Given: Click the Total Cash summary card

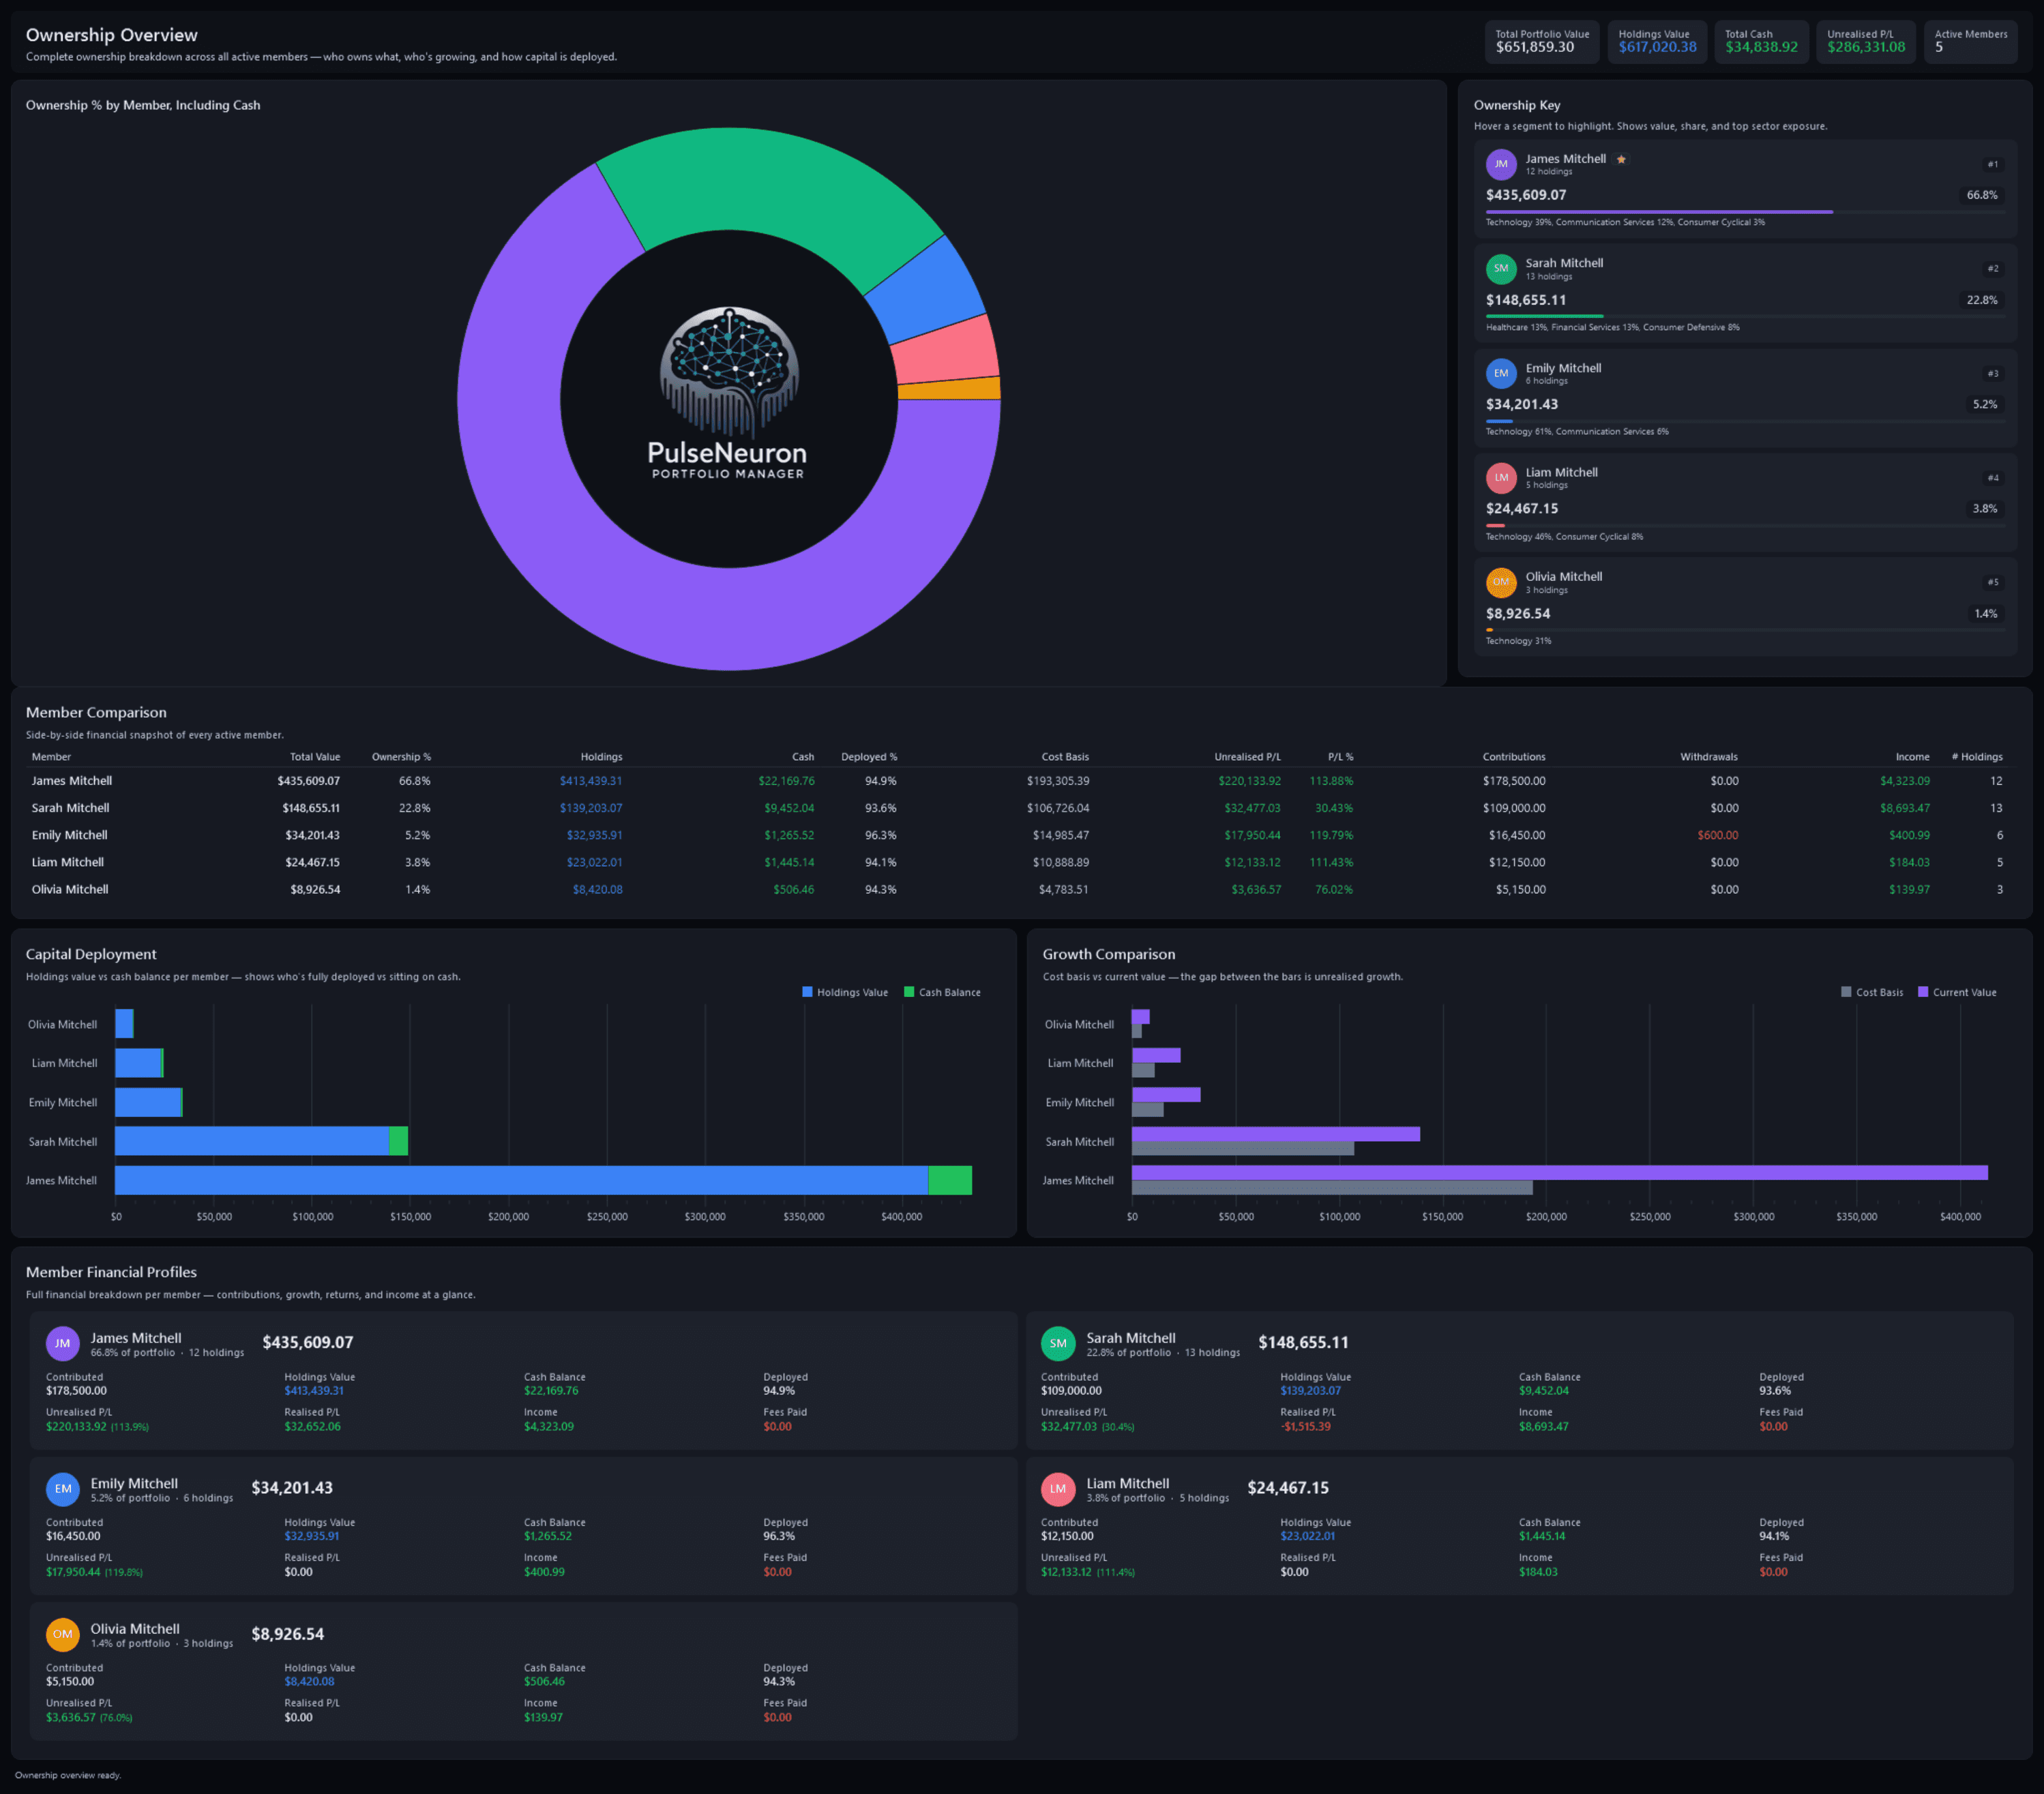Looking at the screenshot, I should 1761,41.
